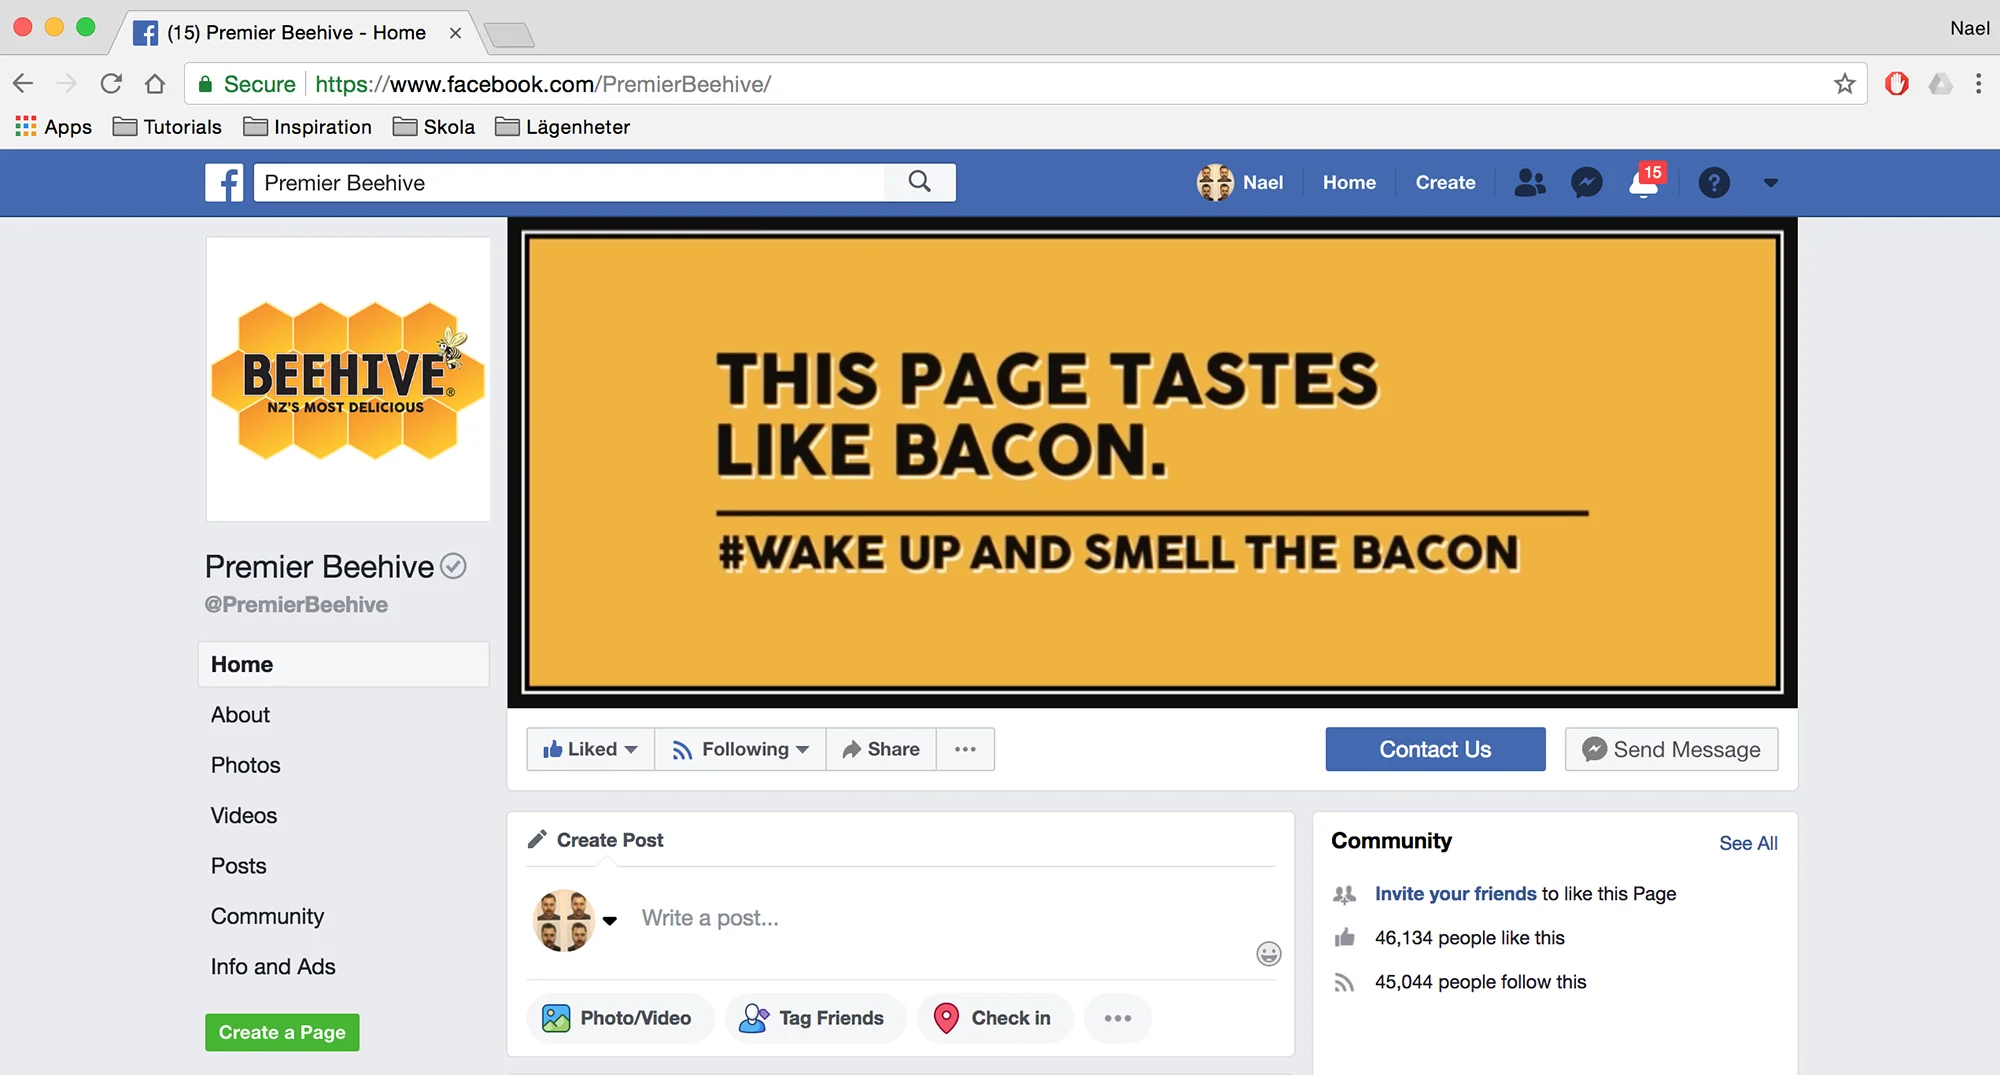Open a new browser tab
2000x1075 pixels.
[510, 36]
